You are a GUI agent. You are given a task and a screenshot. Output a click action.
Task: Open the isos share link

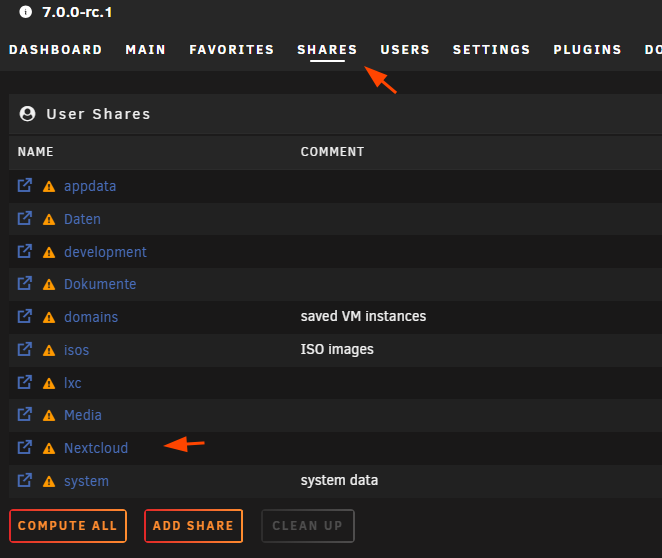pos(76,350)
